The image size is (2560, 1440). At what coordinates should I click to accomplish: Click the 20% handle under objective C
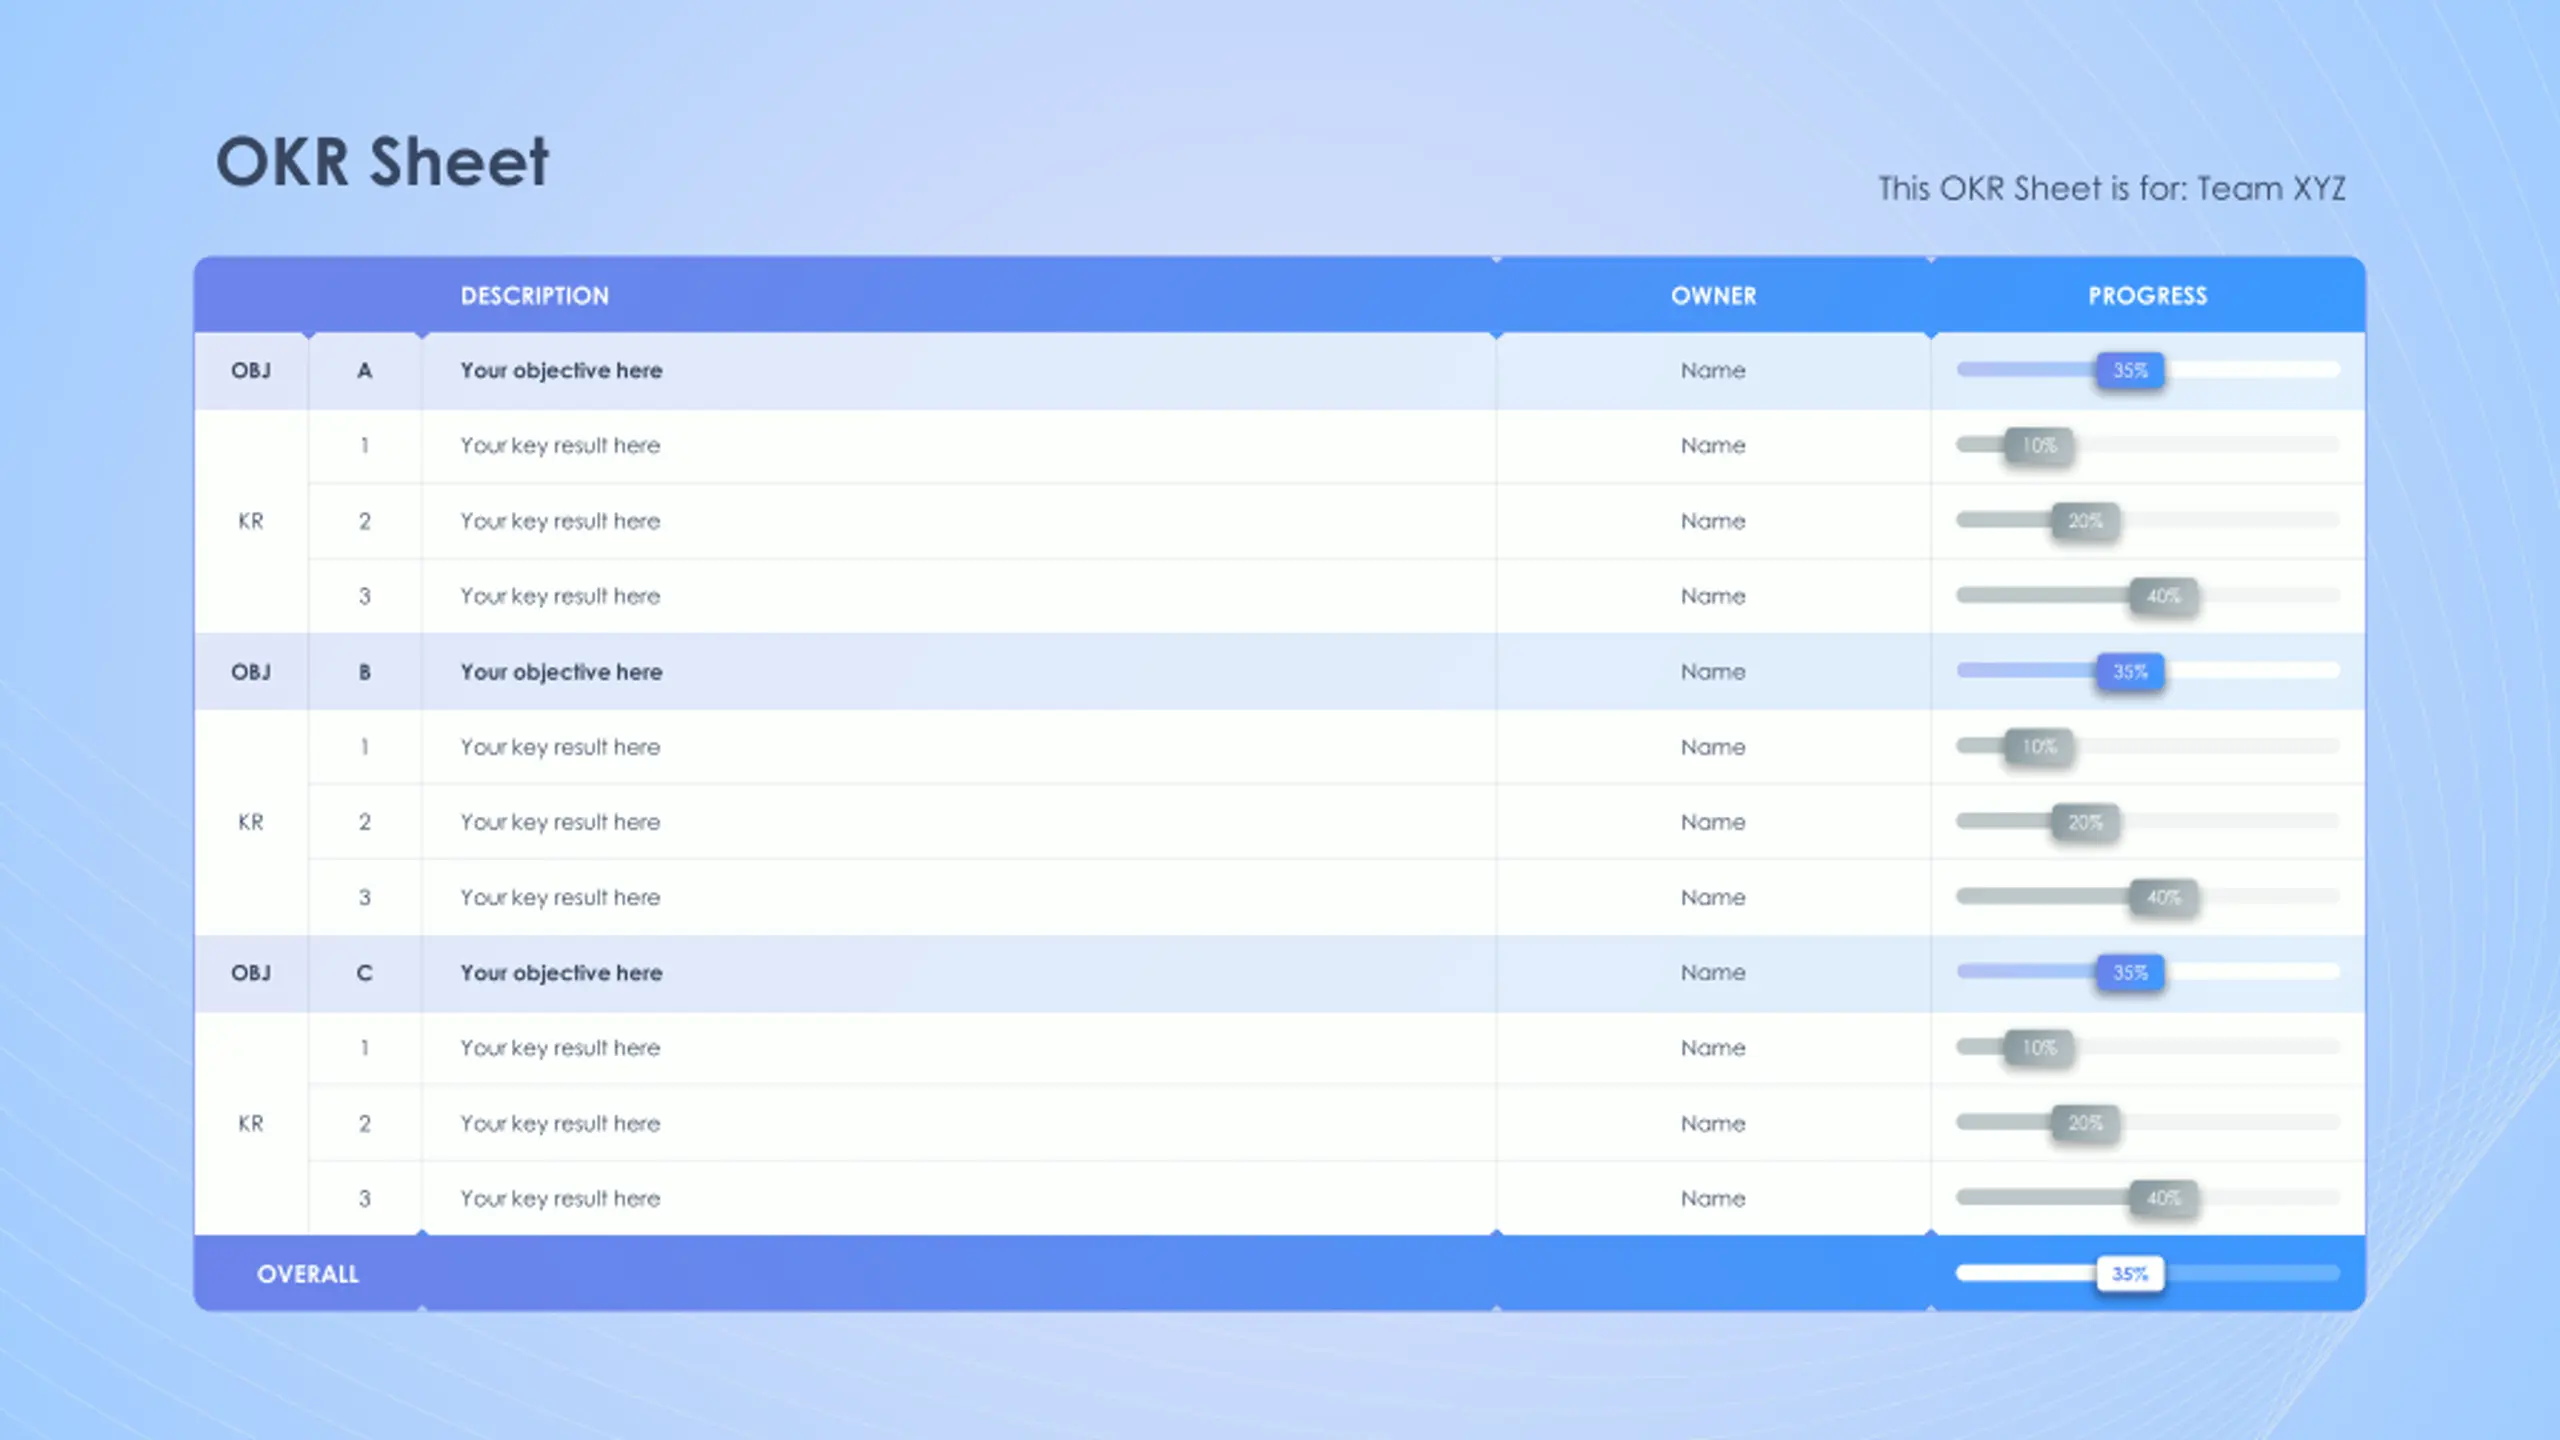coord(2085,1123)
